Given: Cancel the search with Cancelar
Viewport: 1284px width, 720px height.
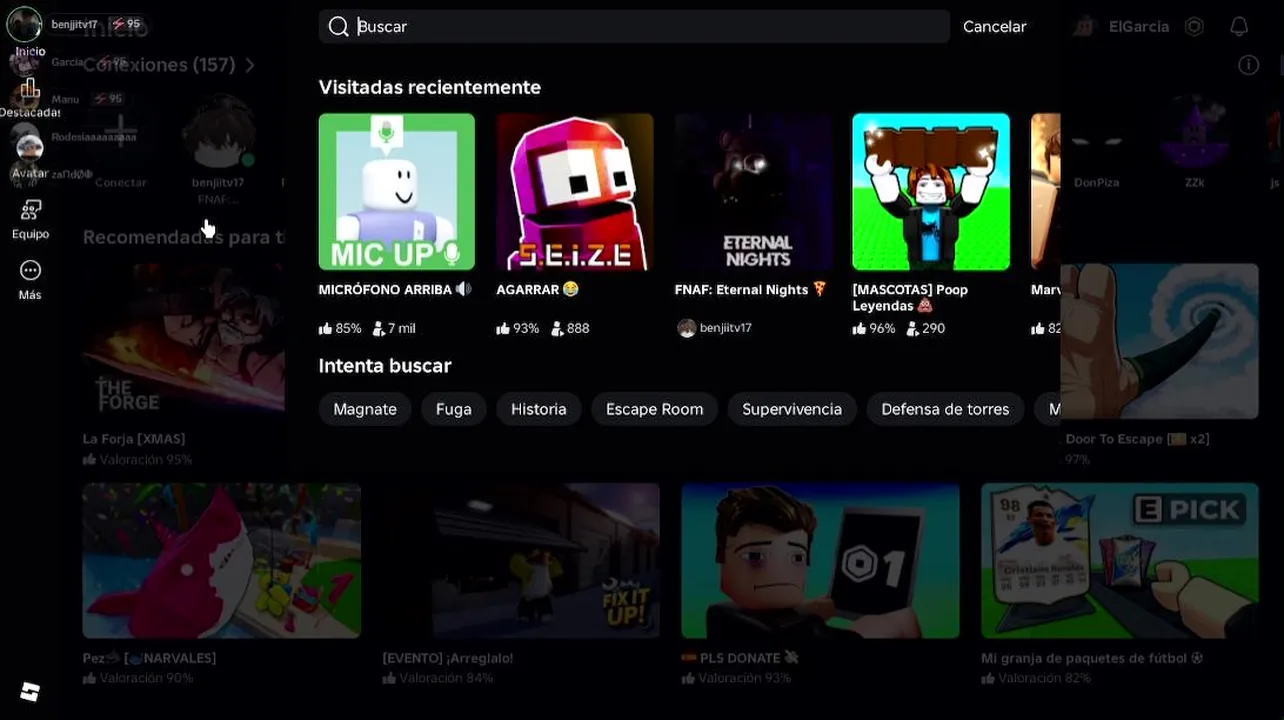Looking at the screenshot, I should pos(994,27).
